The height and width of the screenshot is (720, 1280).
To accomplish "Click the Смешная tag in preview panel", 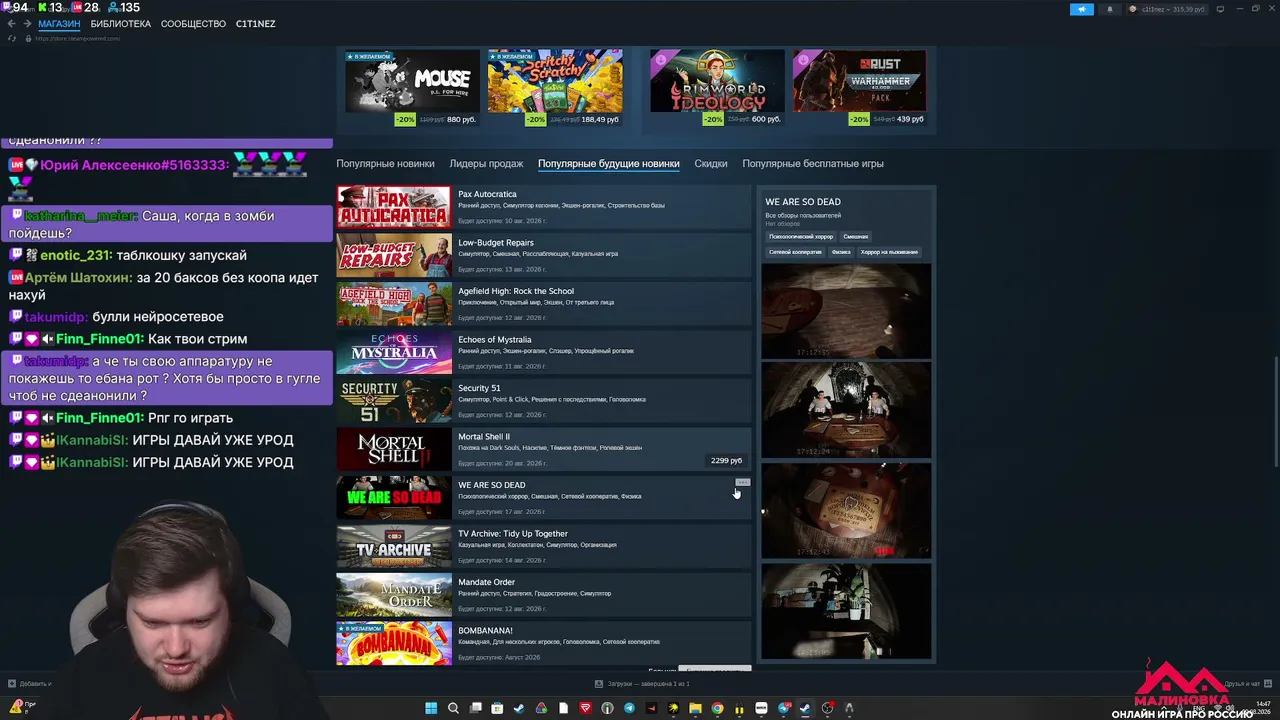I will click(855, 237).
